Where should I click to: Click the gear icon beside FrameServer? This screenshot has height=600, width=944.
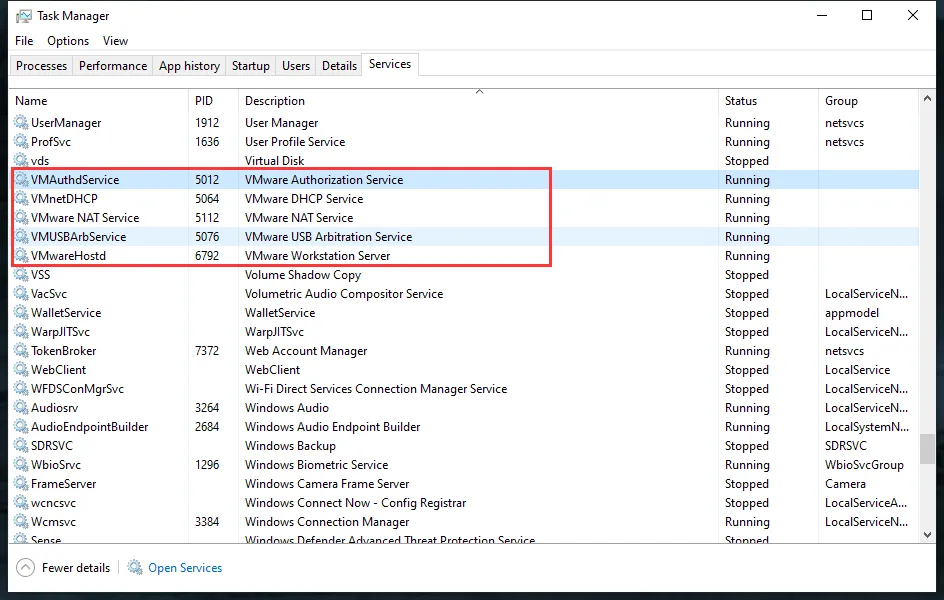tap(21, 483)
